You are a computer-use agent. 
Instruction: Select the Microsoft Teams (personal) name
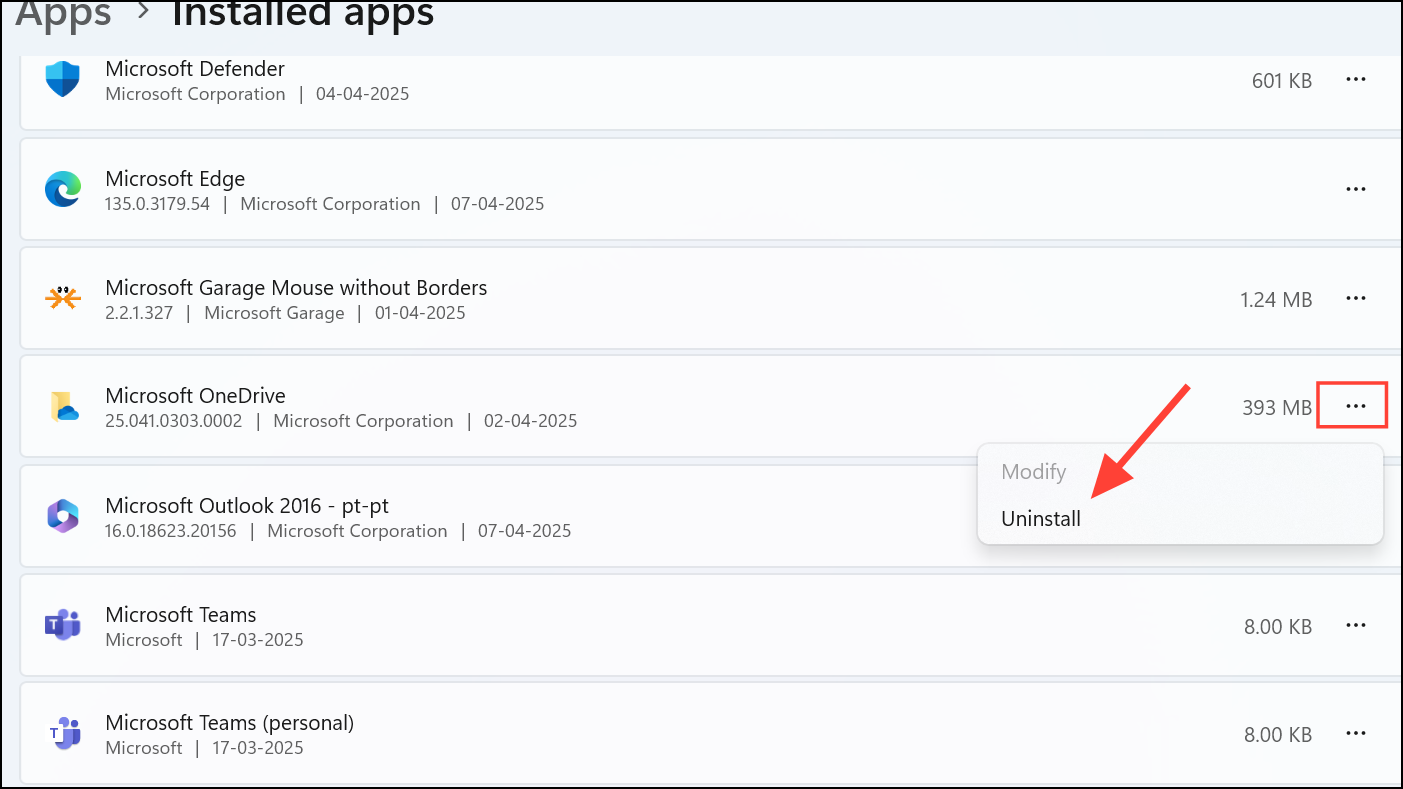(230, 723)
